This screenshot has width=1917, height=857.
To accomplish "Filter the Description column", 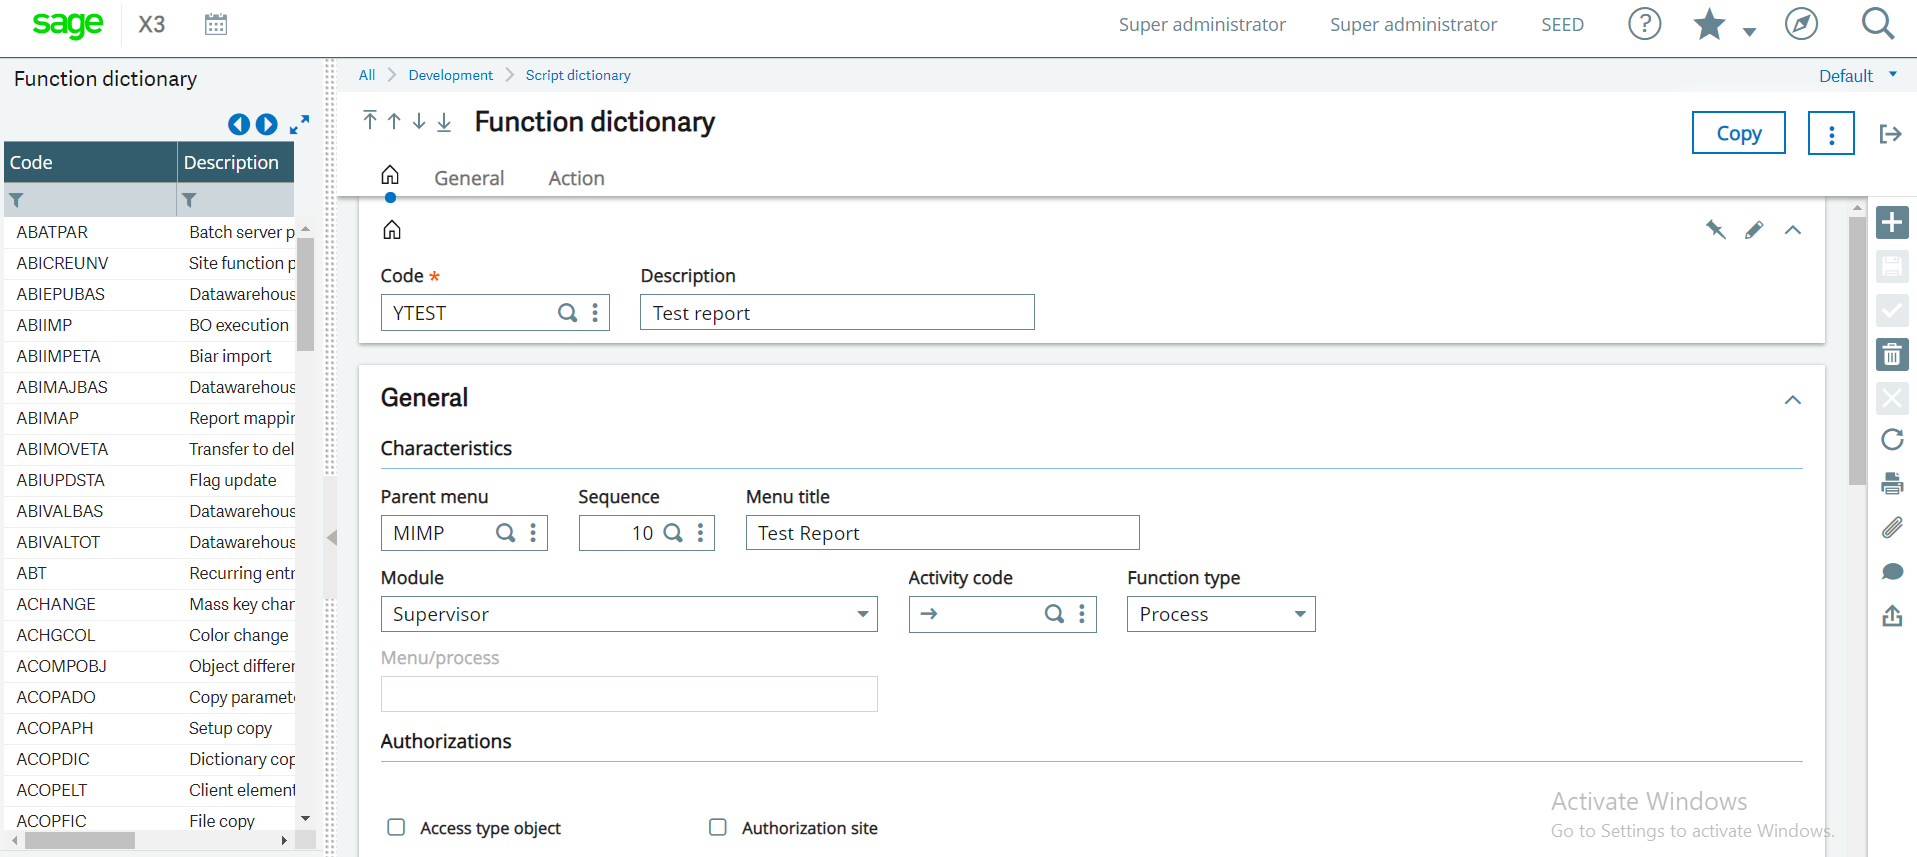I will (x=189, y=200).
